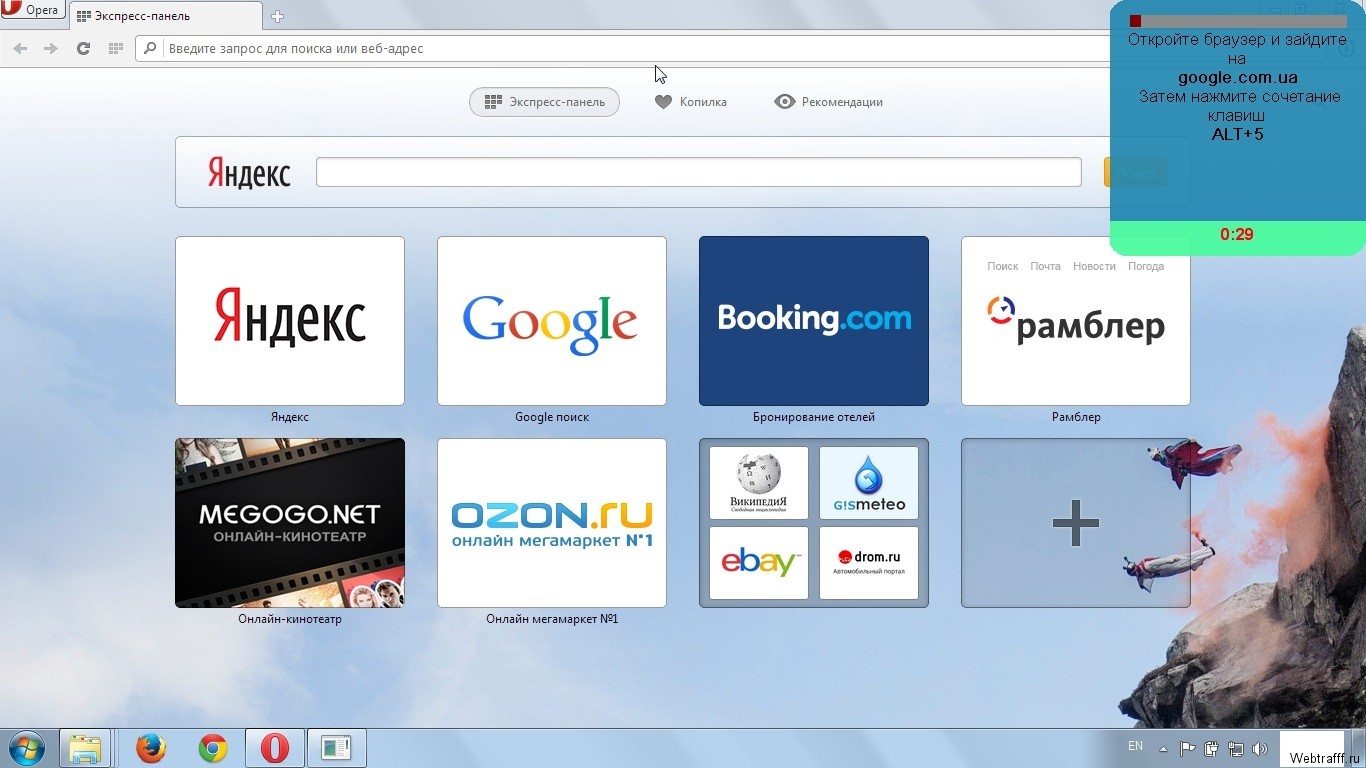The width and height of the screenshot is (1366, 768).
Task: Click the magnifier icon in the address bar
Action: click(151, 48)
